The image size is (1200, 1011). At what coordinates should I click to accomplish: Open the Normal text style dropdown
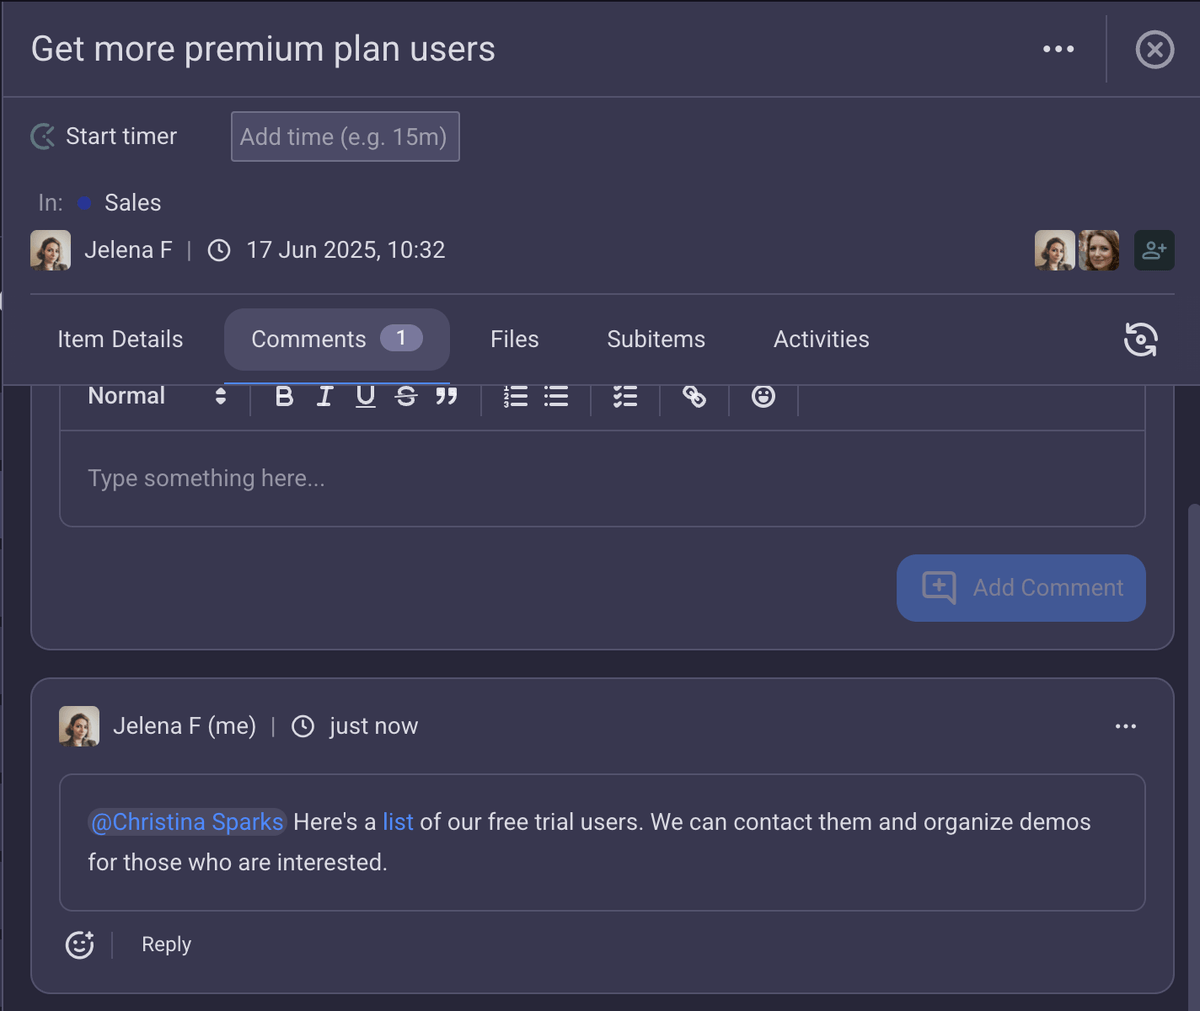pos(157,396)
